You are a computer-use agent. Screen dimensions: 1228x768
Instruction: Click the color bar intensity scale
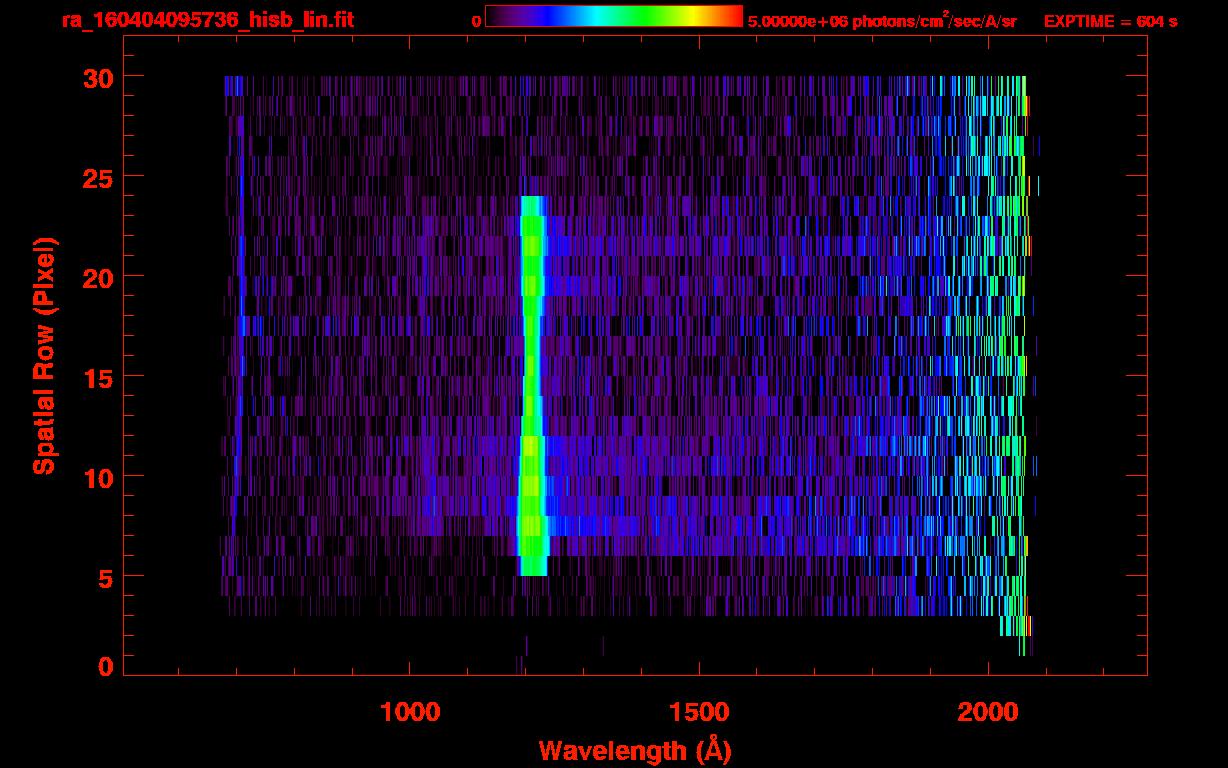pyautogui.click(x=614, y=16)
